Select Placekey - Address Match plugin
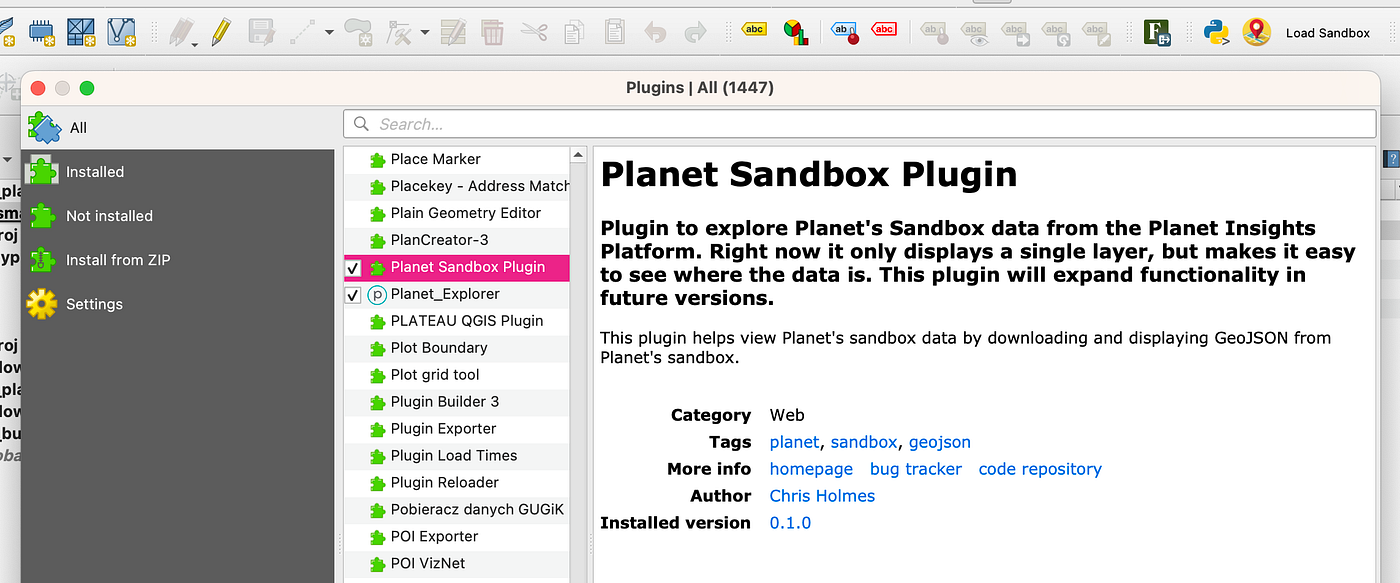The width and height of the screenshot is (1400, 583). click(457, 186)
